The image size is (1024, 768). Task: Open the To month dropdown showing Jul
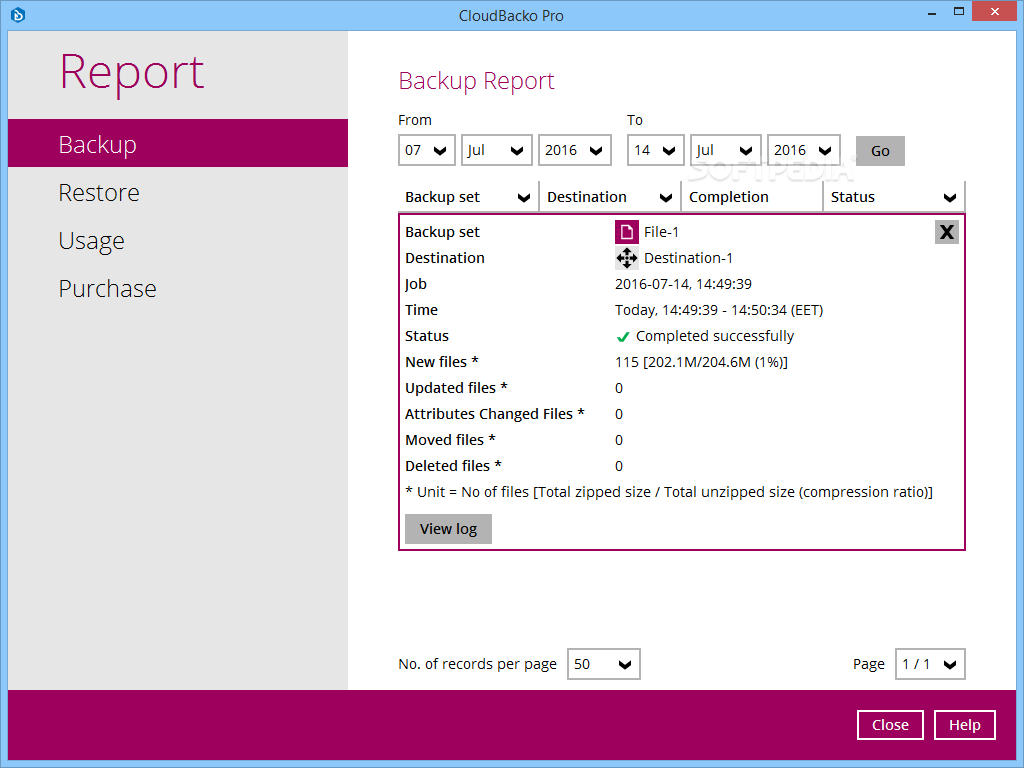(725, 150)
